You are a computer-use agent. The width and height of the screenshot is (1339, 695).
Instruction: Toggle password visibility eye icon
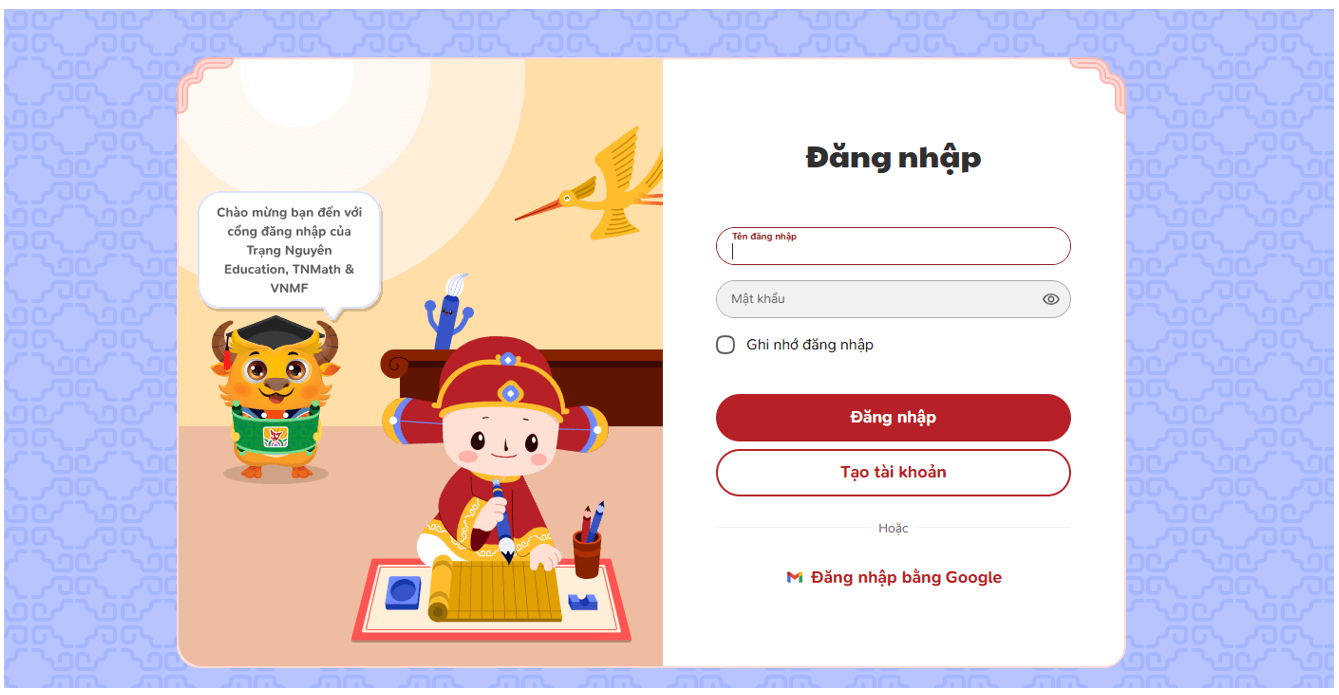point(1050,299)
